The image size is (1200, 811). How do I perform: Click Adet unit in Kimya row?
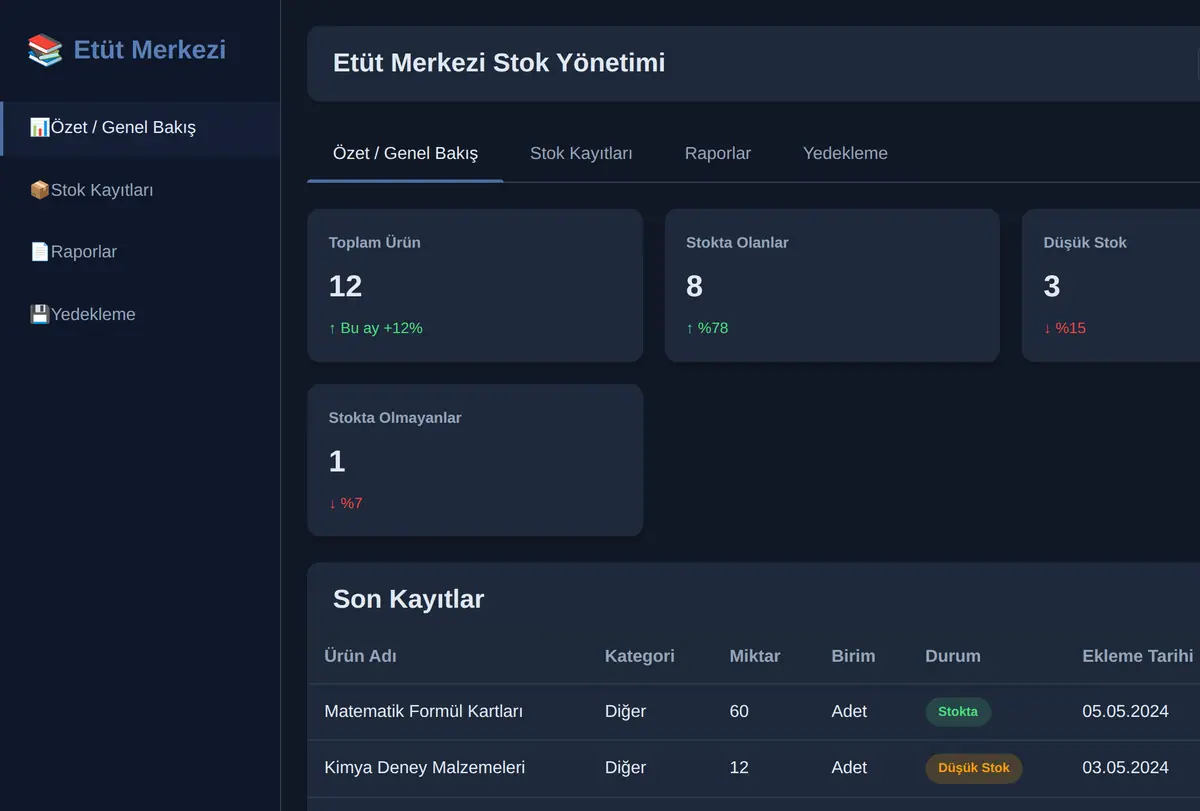click(x=849, y=768)
